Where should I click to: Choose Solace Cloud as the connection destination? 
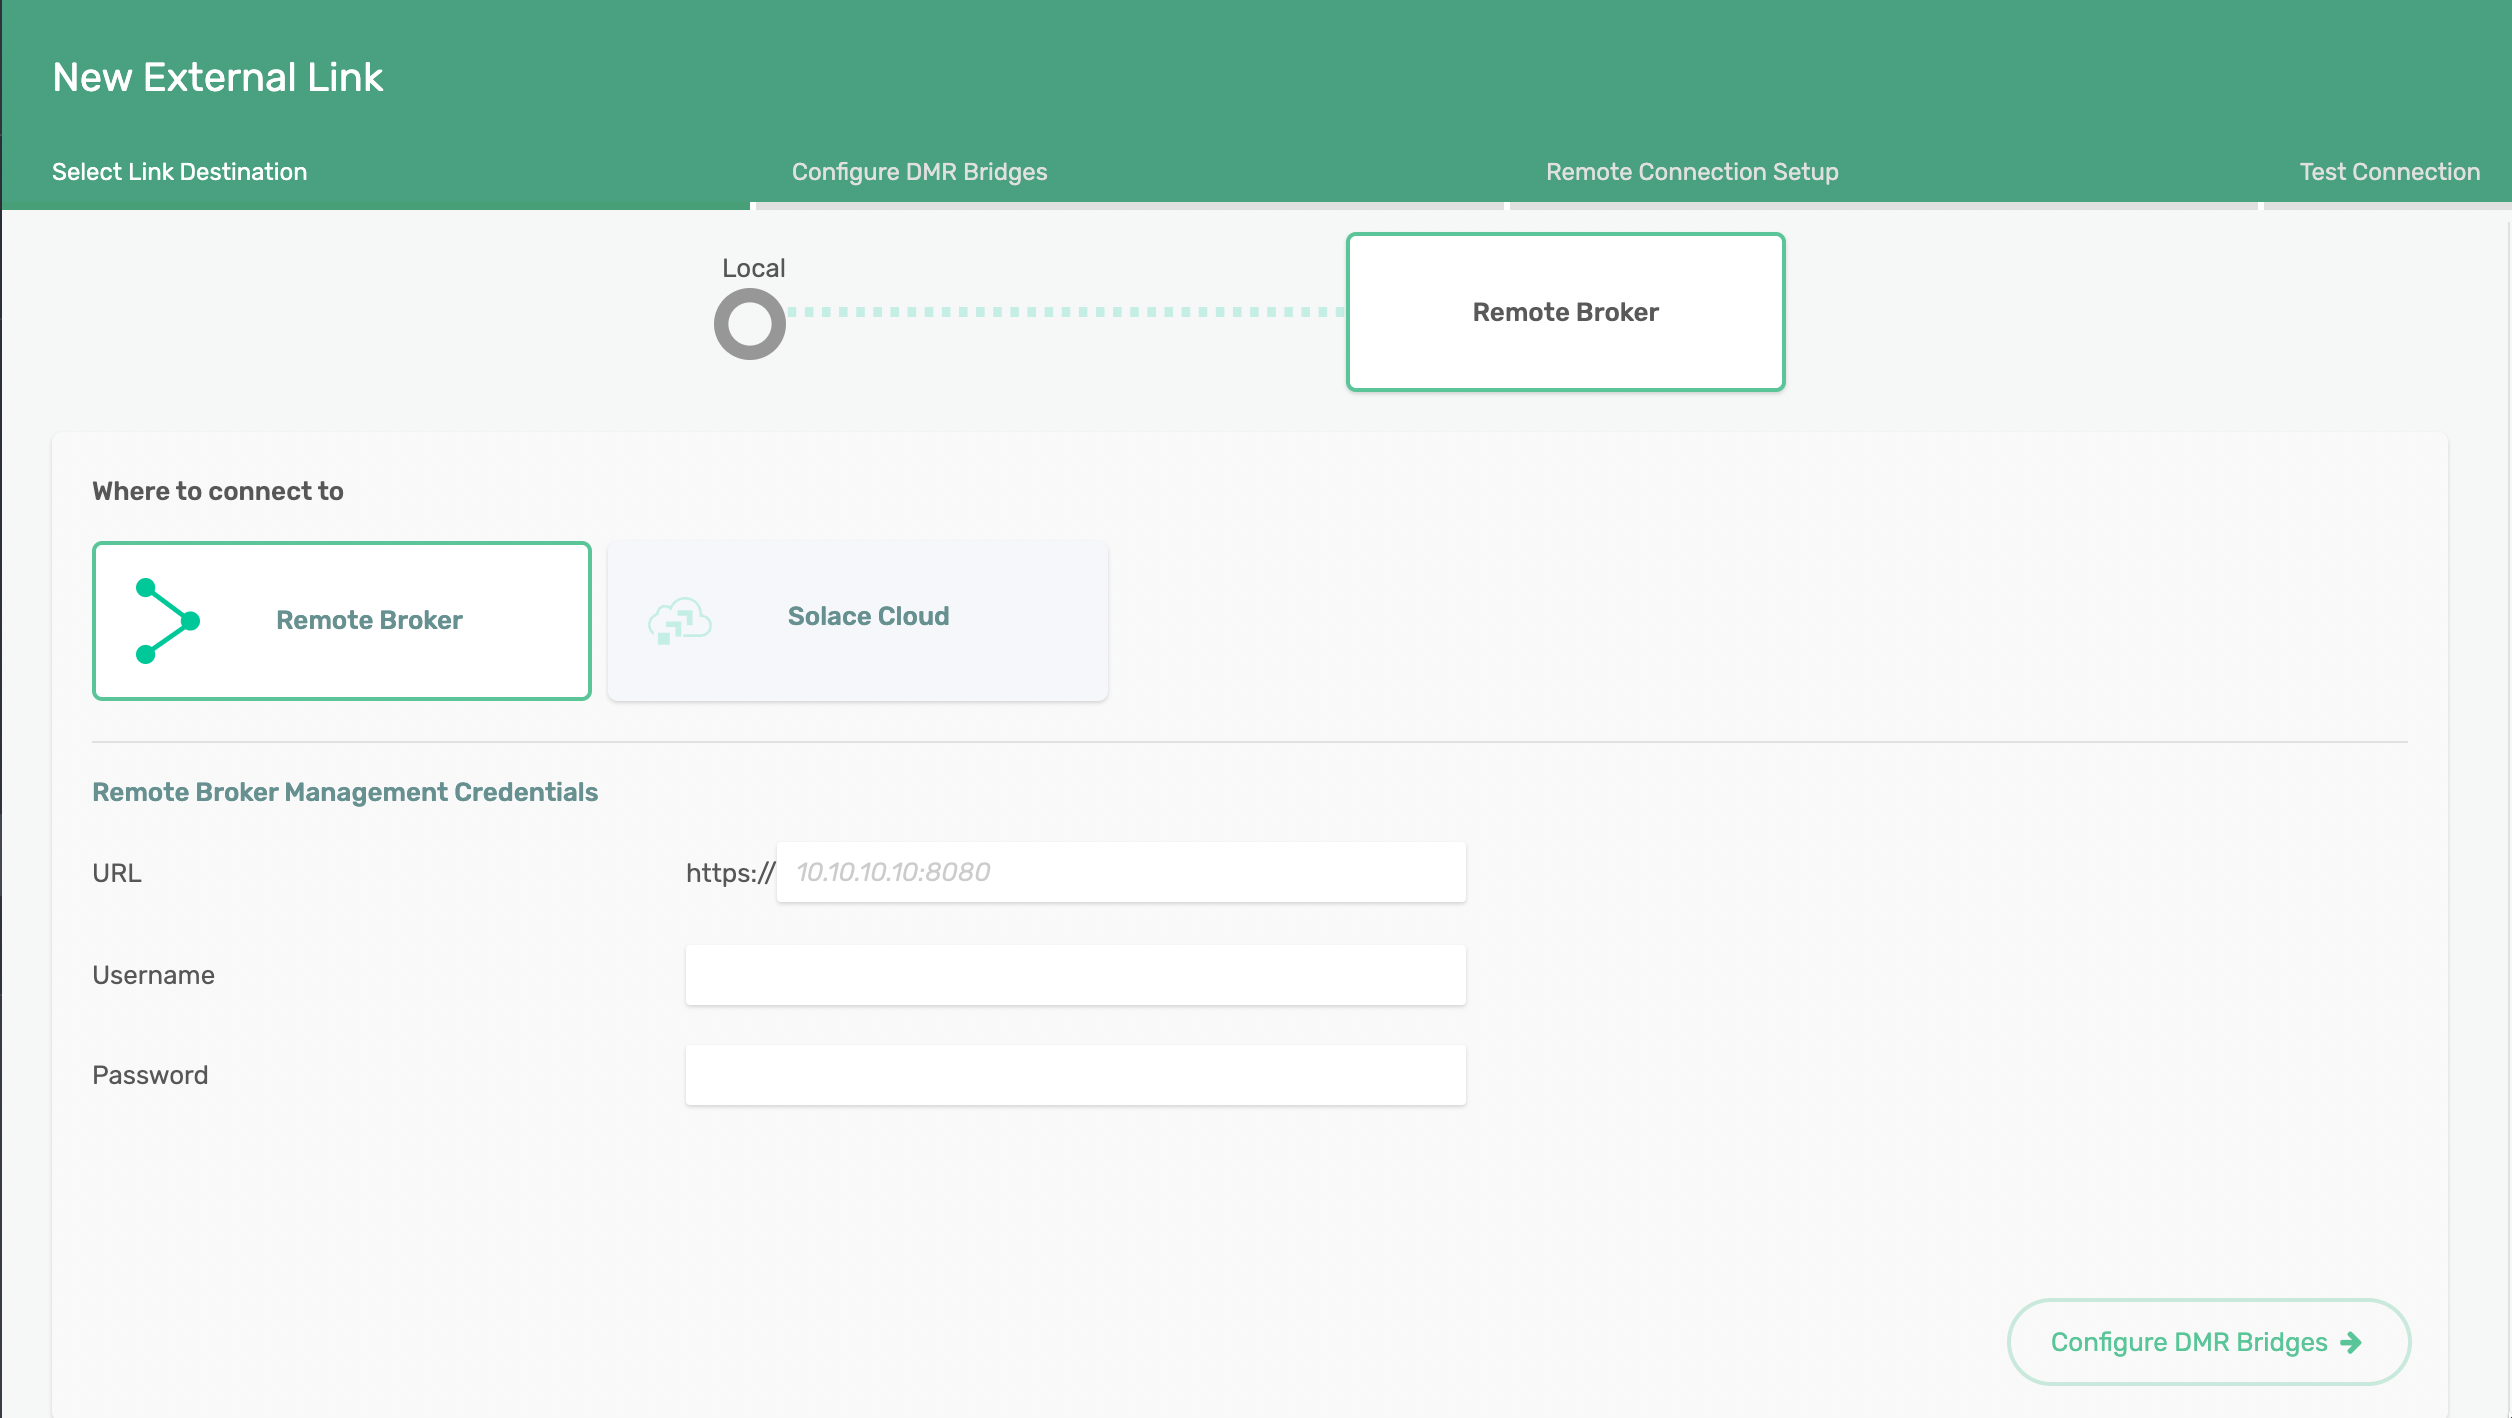pyautogui.click(x=857, y=620)
